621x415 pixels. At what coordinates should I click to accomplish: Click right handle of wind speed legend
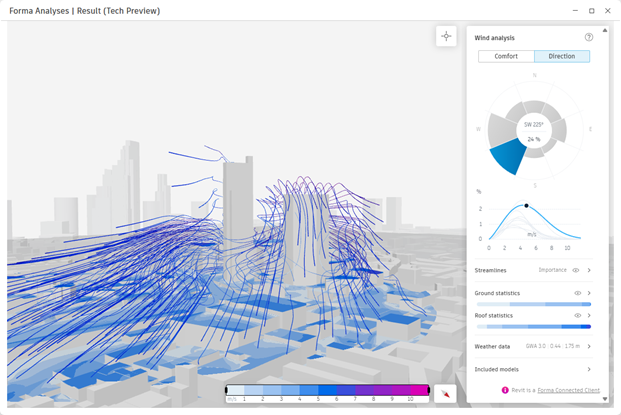[429, 390]
